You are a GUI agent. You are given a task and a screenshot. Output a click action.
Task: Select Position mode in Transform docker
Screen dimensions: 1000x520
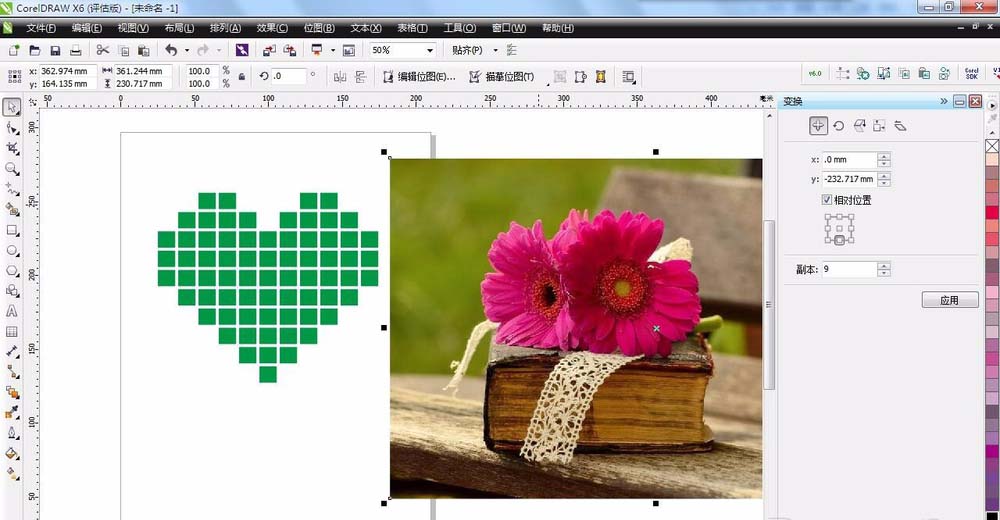pyautogui.click(x=818, y=126)
